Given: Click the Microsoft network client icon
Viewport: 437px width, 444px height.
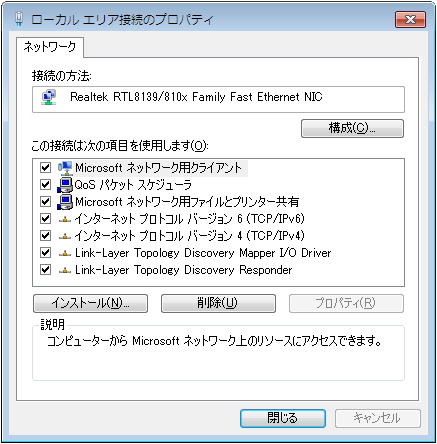Looking at the screenshot, I should pyautogui.click(x=65, y=168).
